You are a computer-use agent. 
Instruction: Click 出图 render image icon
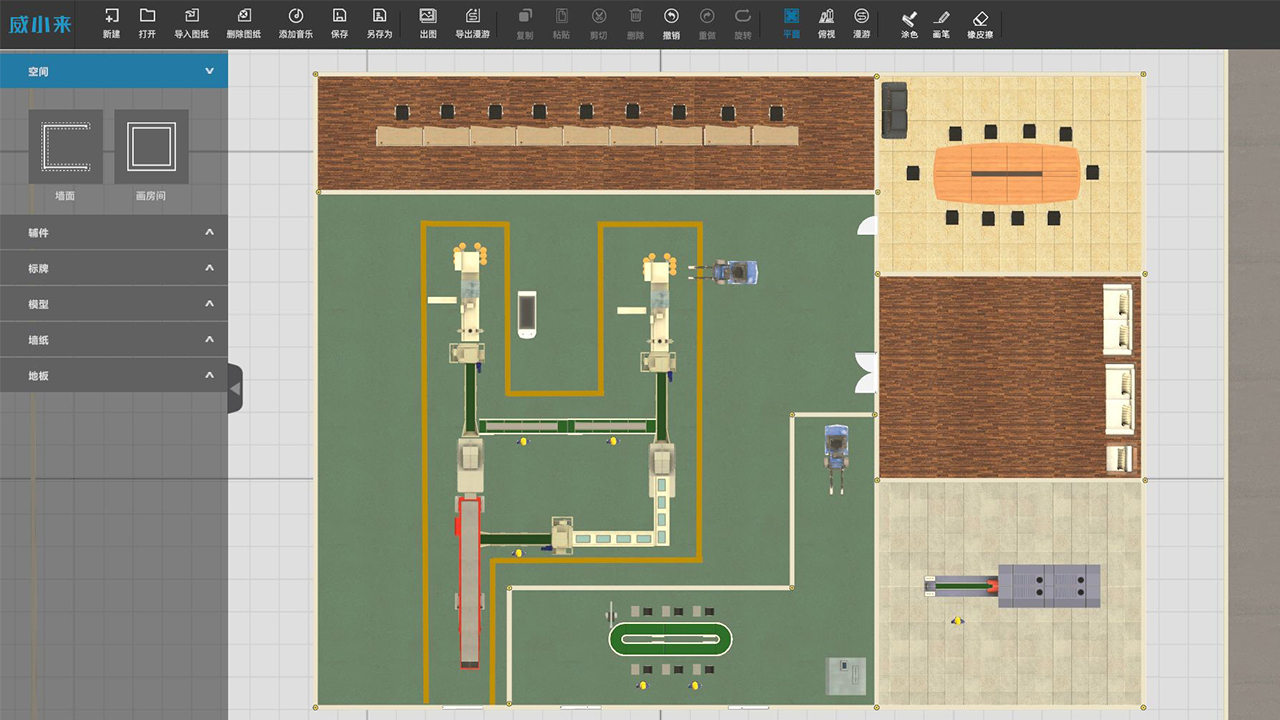pyautogui.click(x=428, y=22)
